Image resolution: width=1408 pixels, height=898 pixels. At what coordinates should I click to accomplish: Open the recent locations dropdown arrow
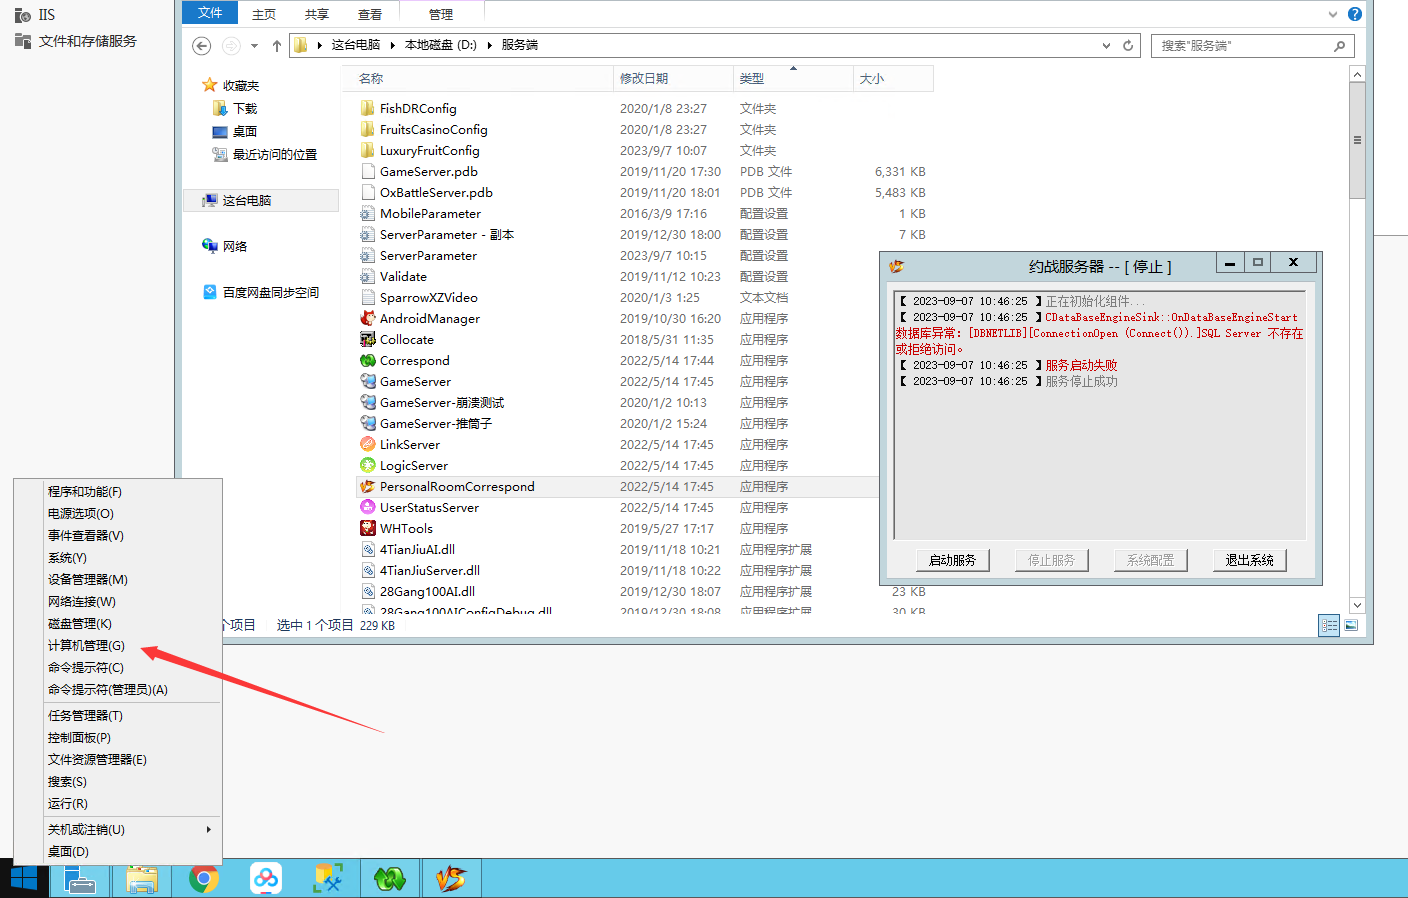[x=254, y=45]
